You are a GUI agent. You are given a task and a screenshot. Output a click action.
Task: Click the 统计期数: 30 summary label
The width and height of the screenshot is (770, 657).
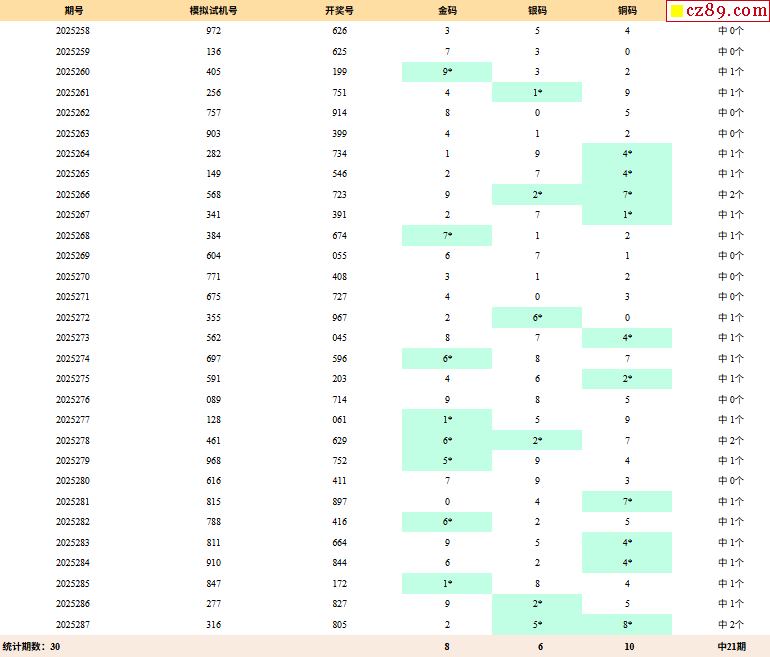(x=32, y=646)
